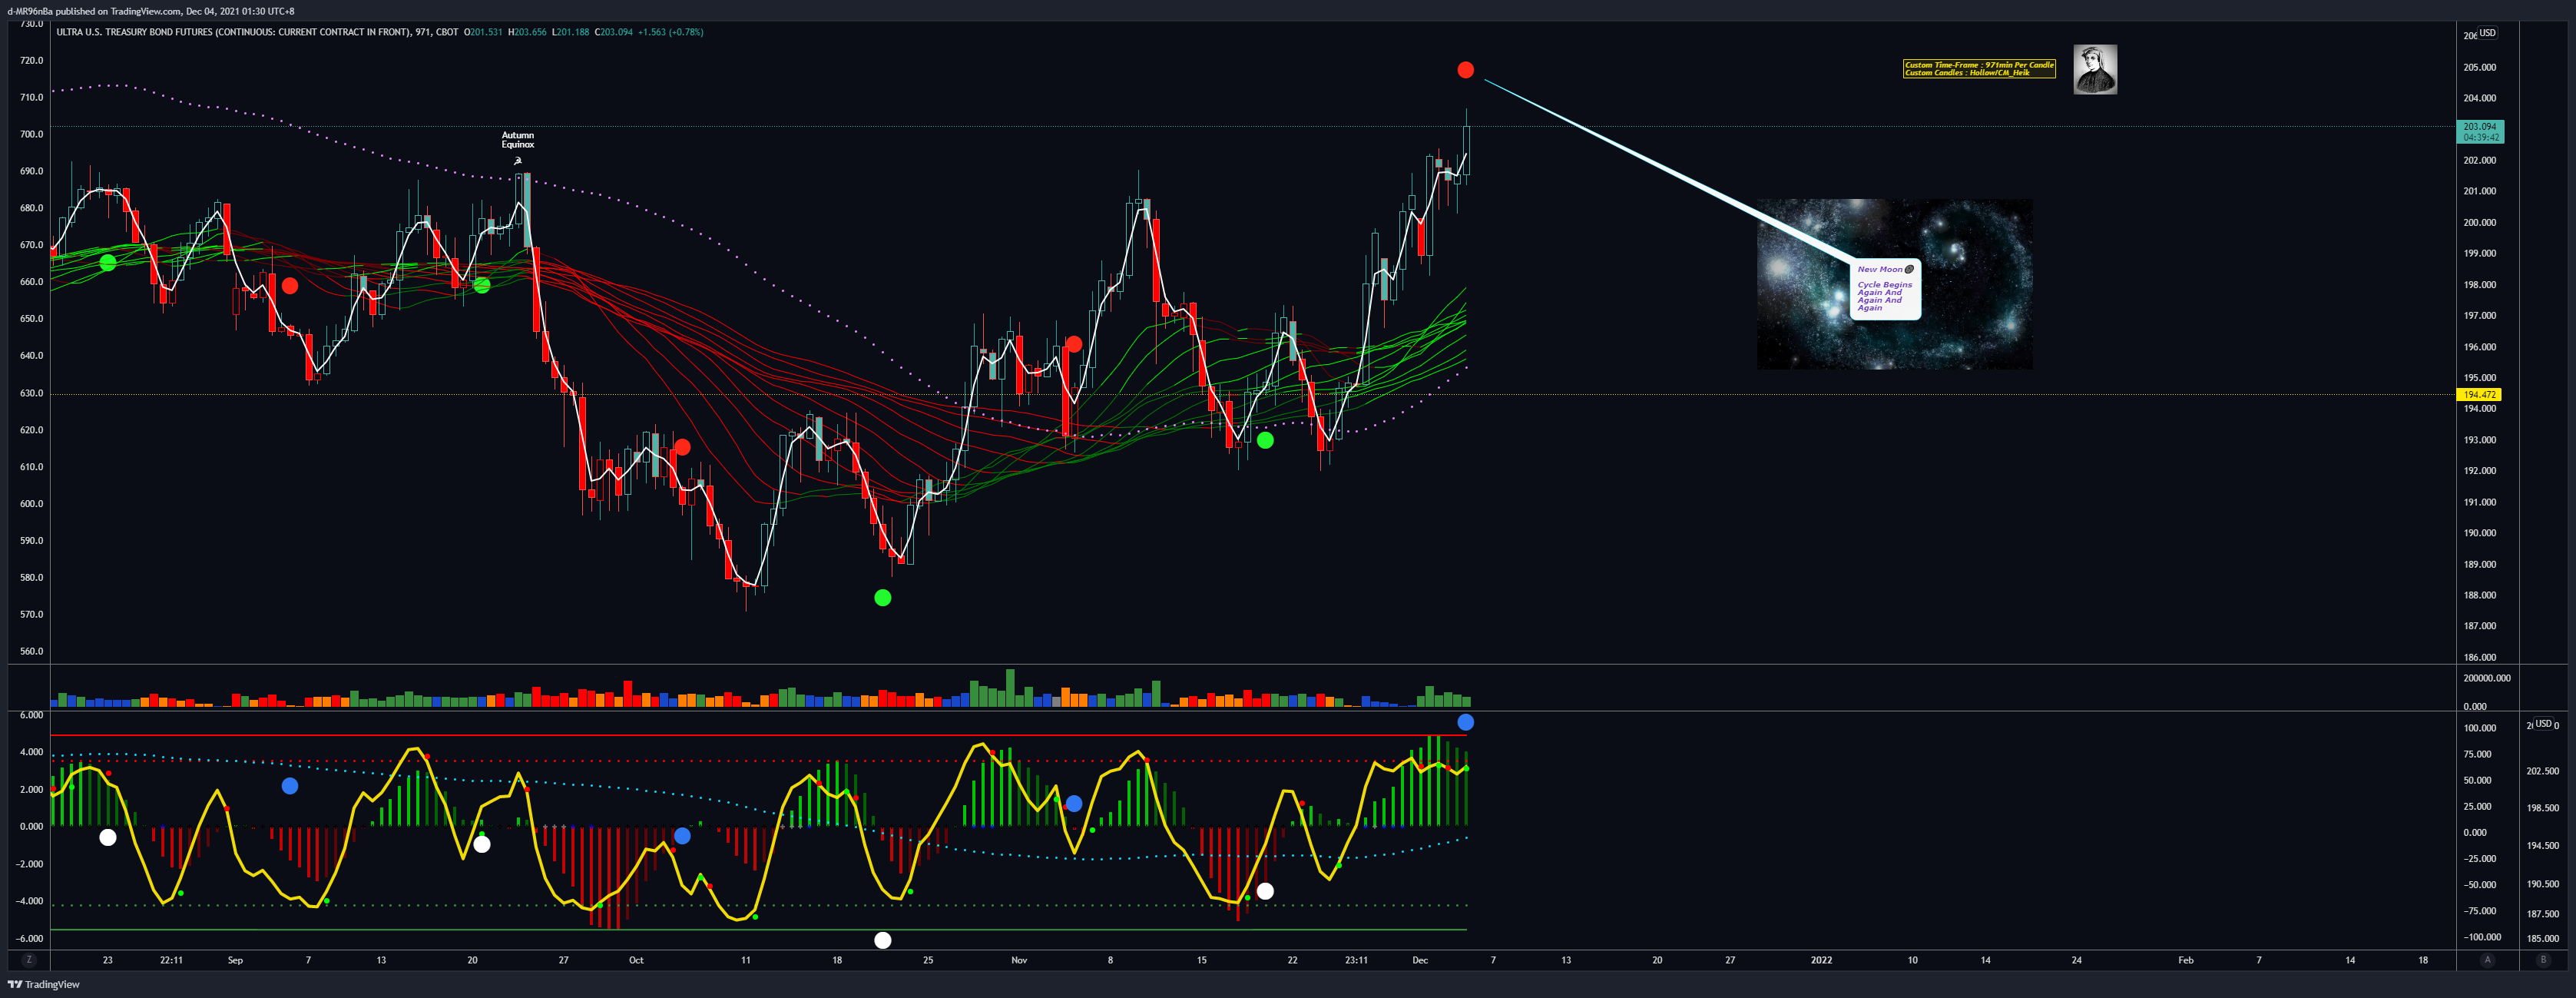Click Feb on the time axis
2576x998 pixels.
click(x=2186, y=960)
